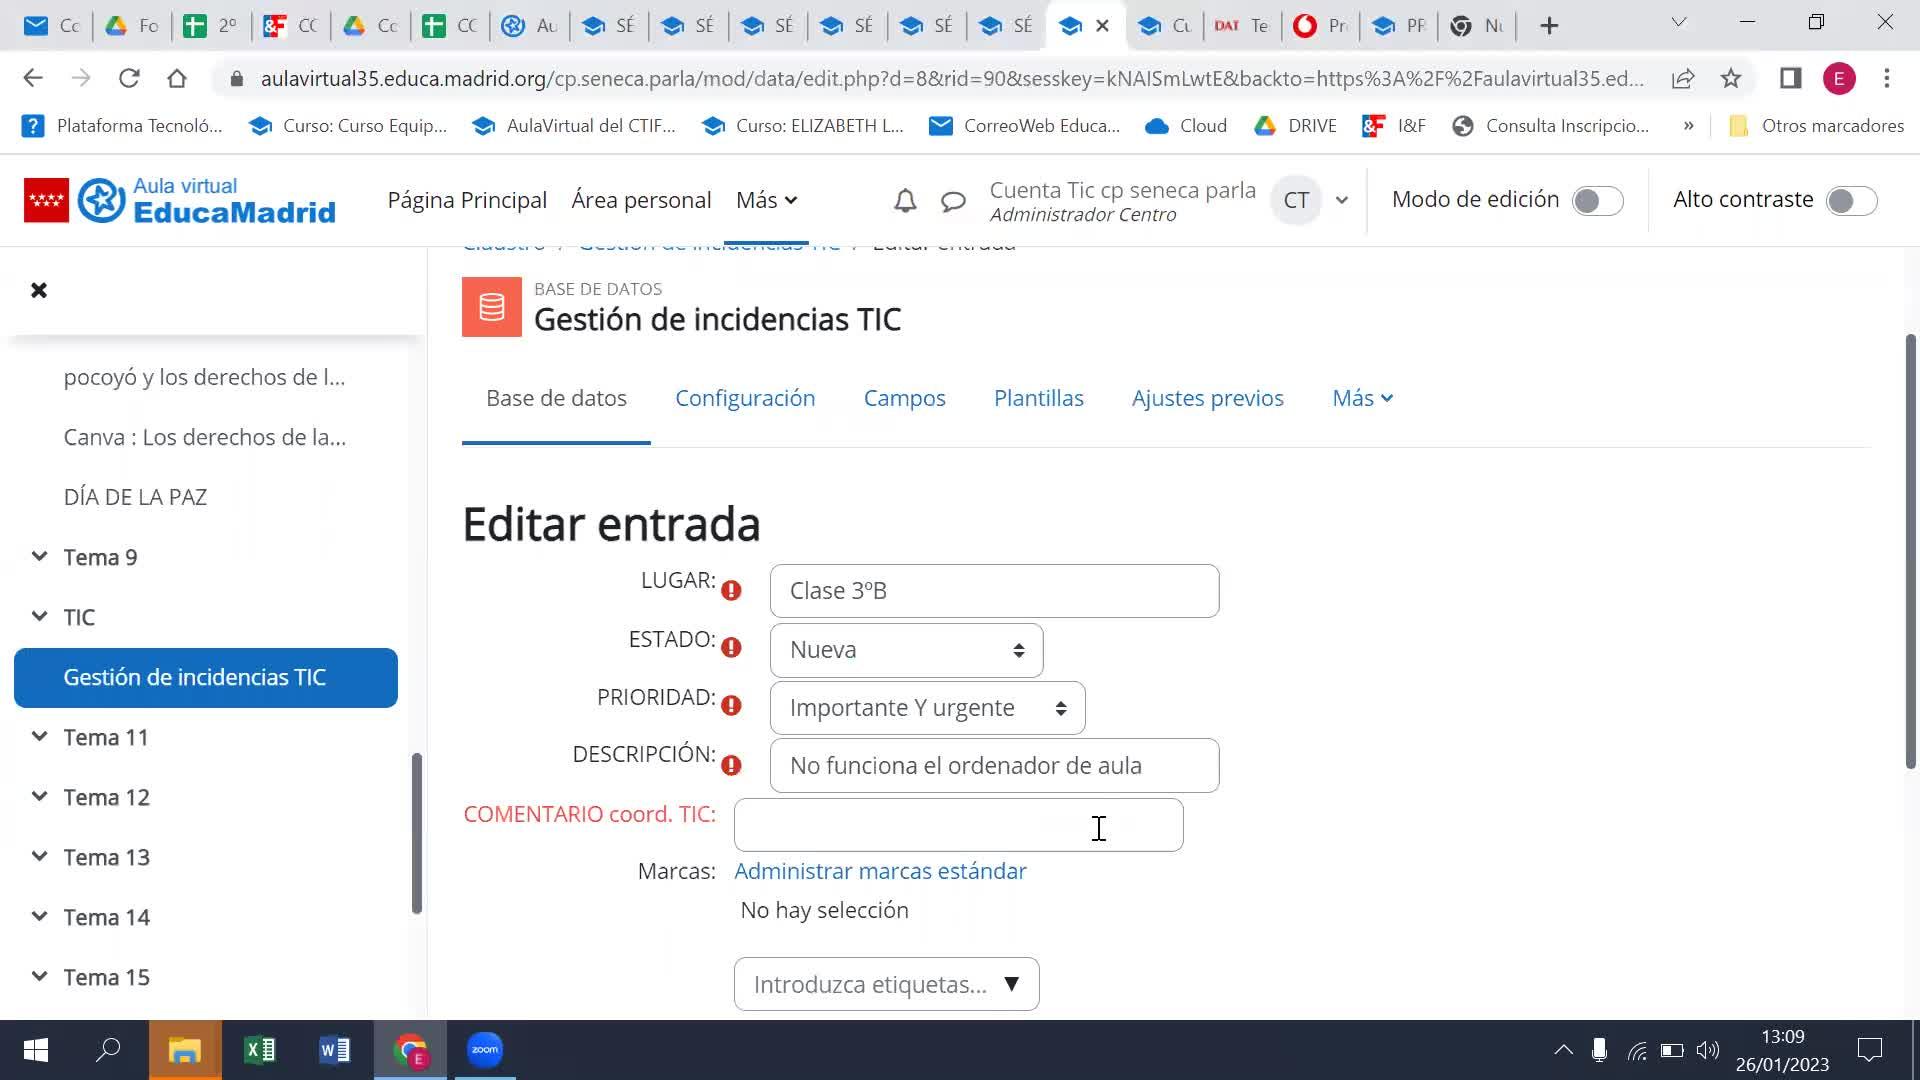Click the orange database activity icon
The height and width of the screenshot is (1080, 1920).
pyautogui.click(x=491, y=307)
